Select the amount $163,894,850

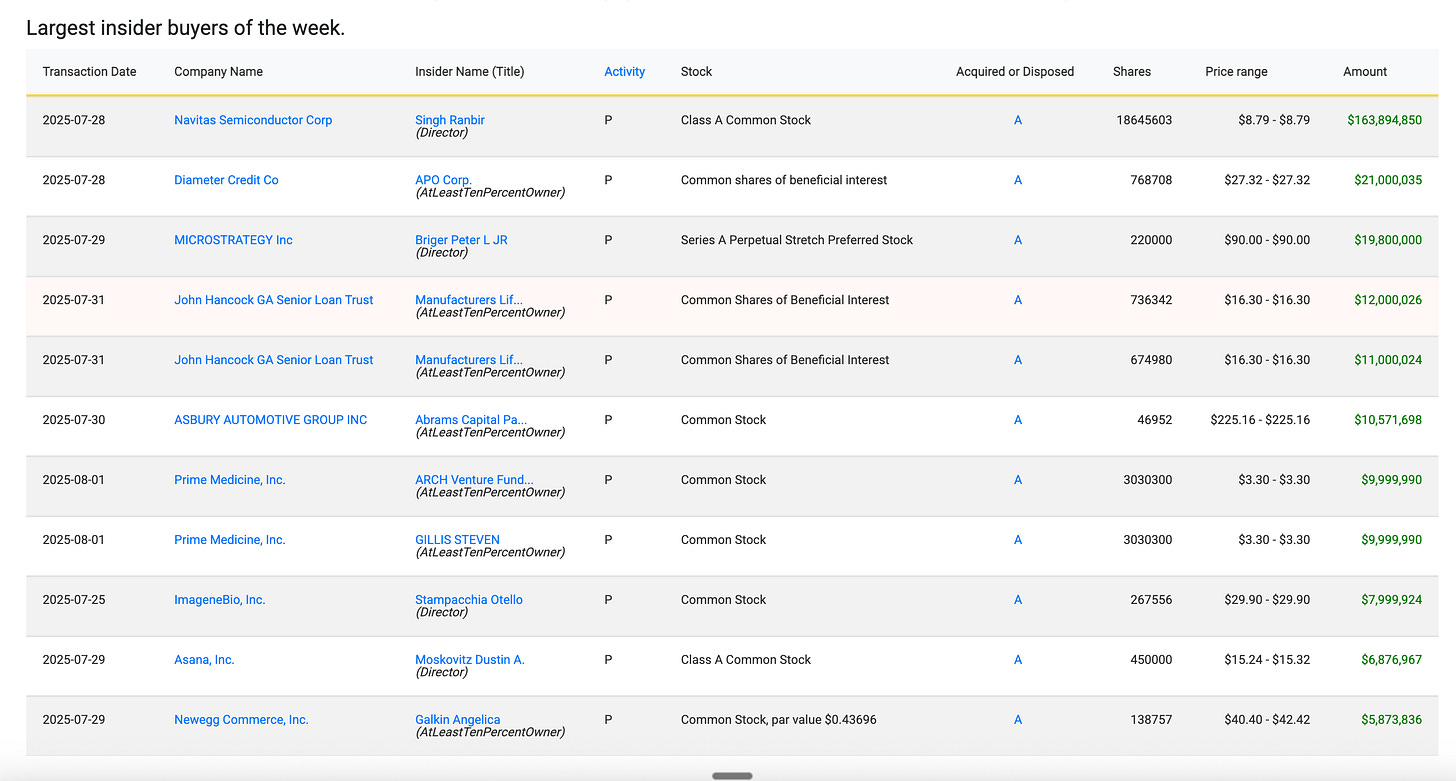tap(1384, 120)
